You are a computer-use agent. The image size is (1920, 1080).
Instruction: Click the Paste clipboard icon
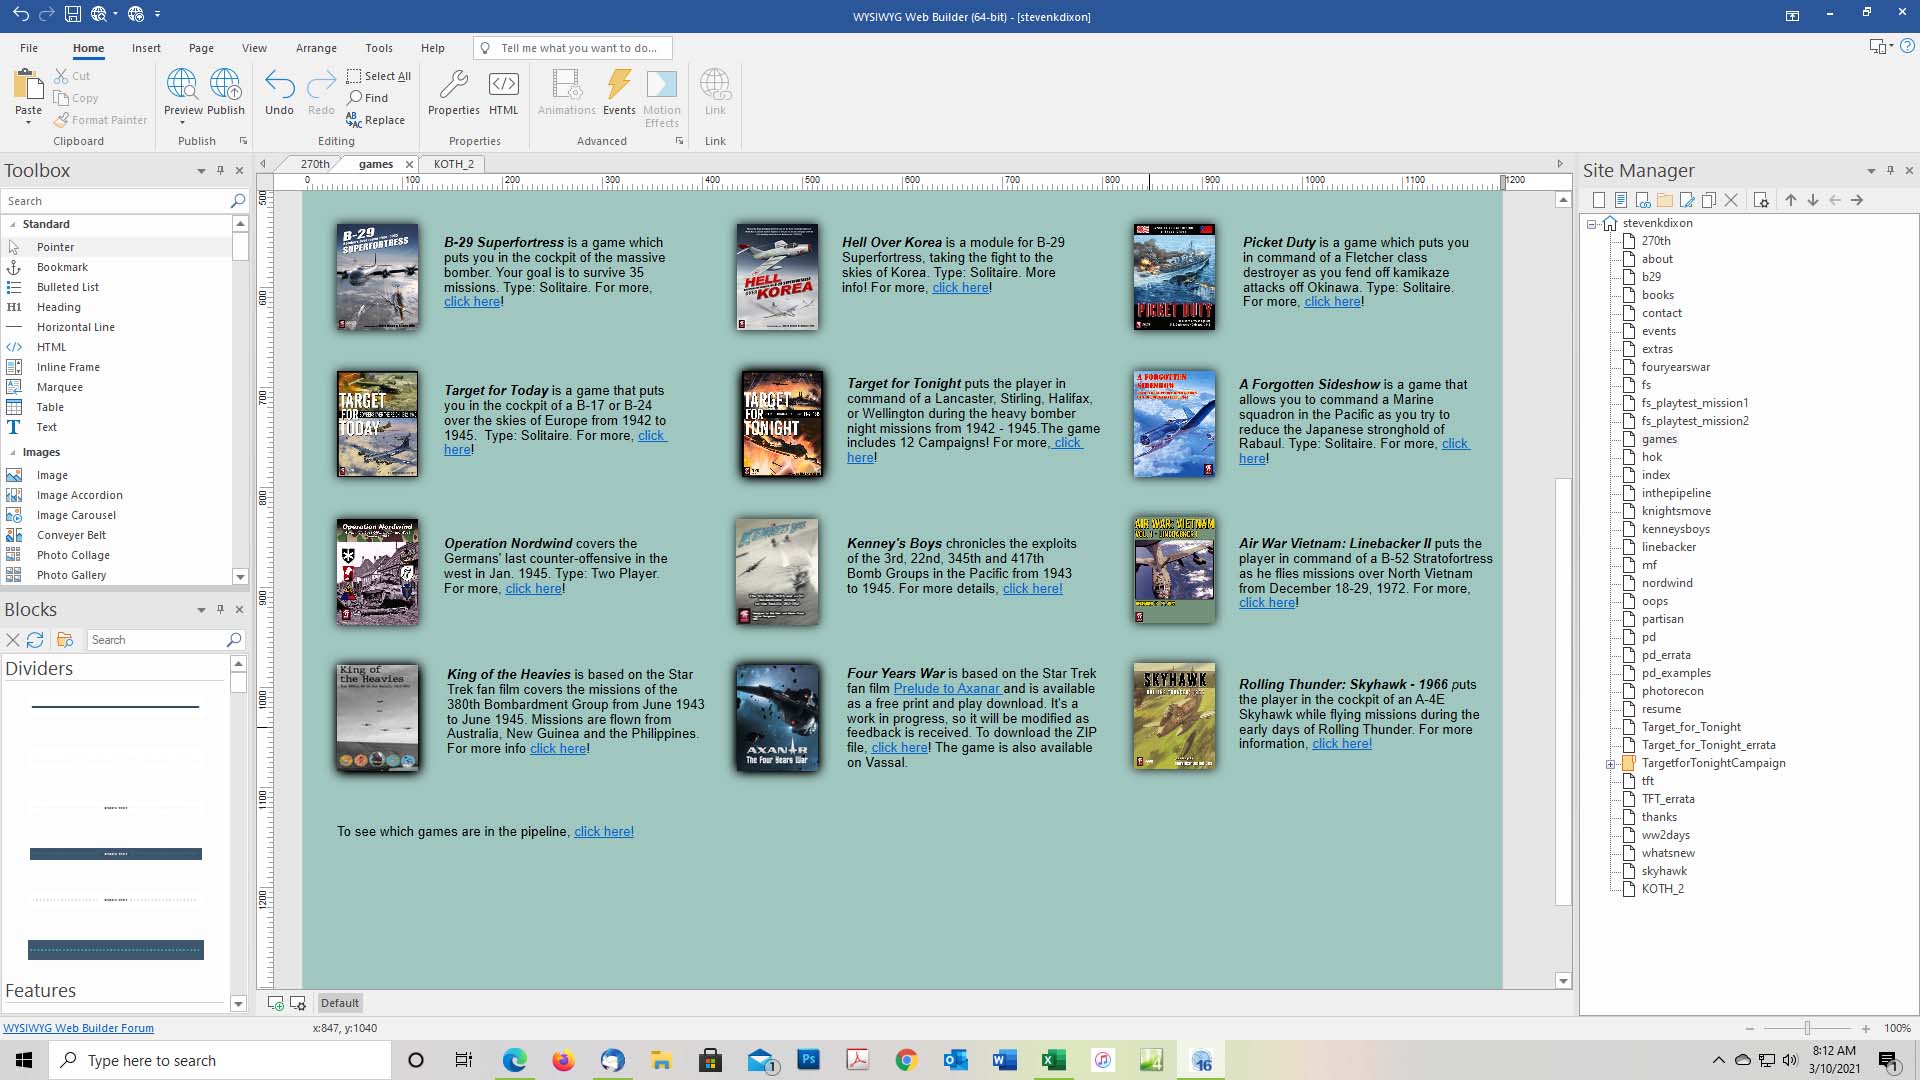click(x=28, y=84)
